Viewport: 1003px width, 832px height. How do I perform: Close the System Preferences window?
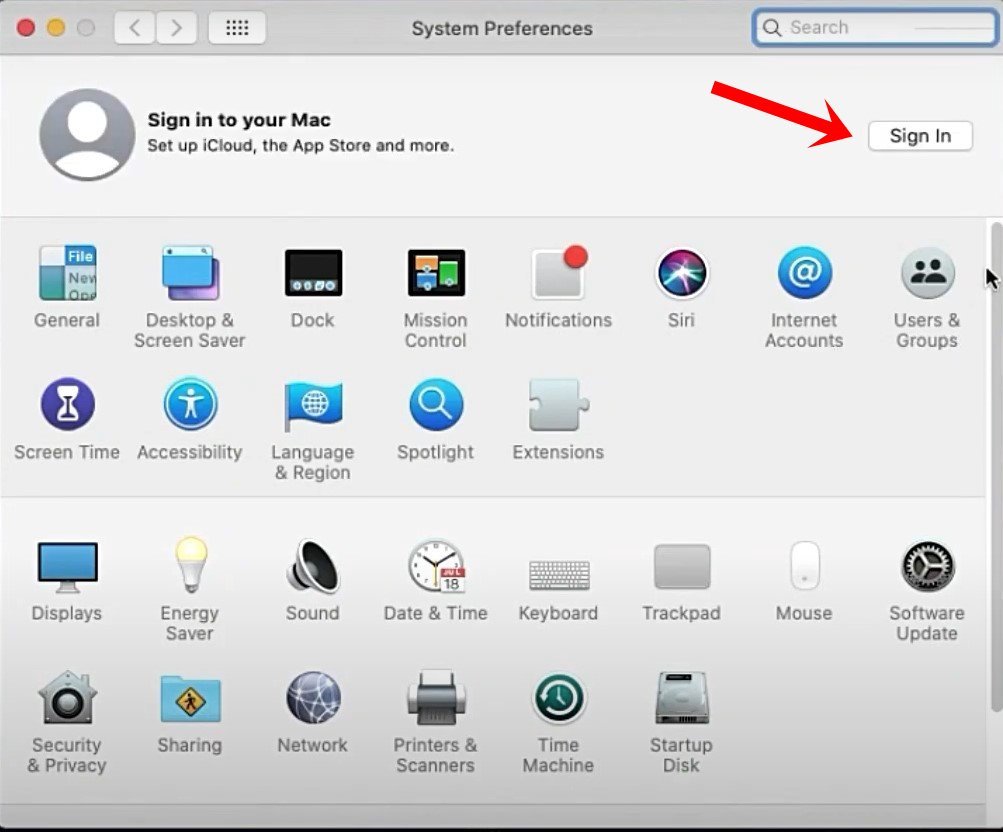pos(26,27)
